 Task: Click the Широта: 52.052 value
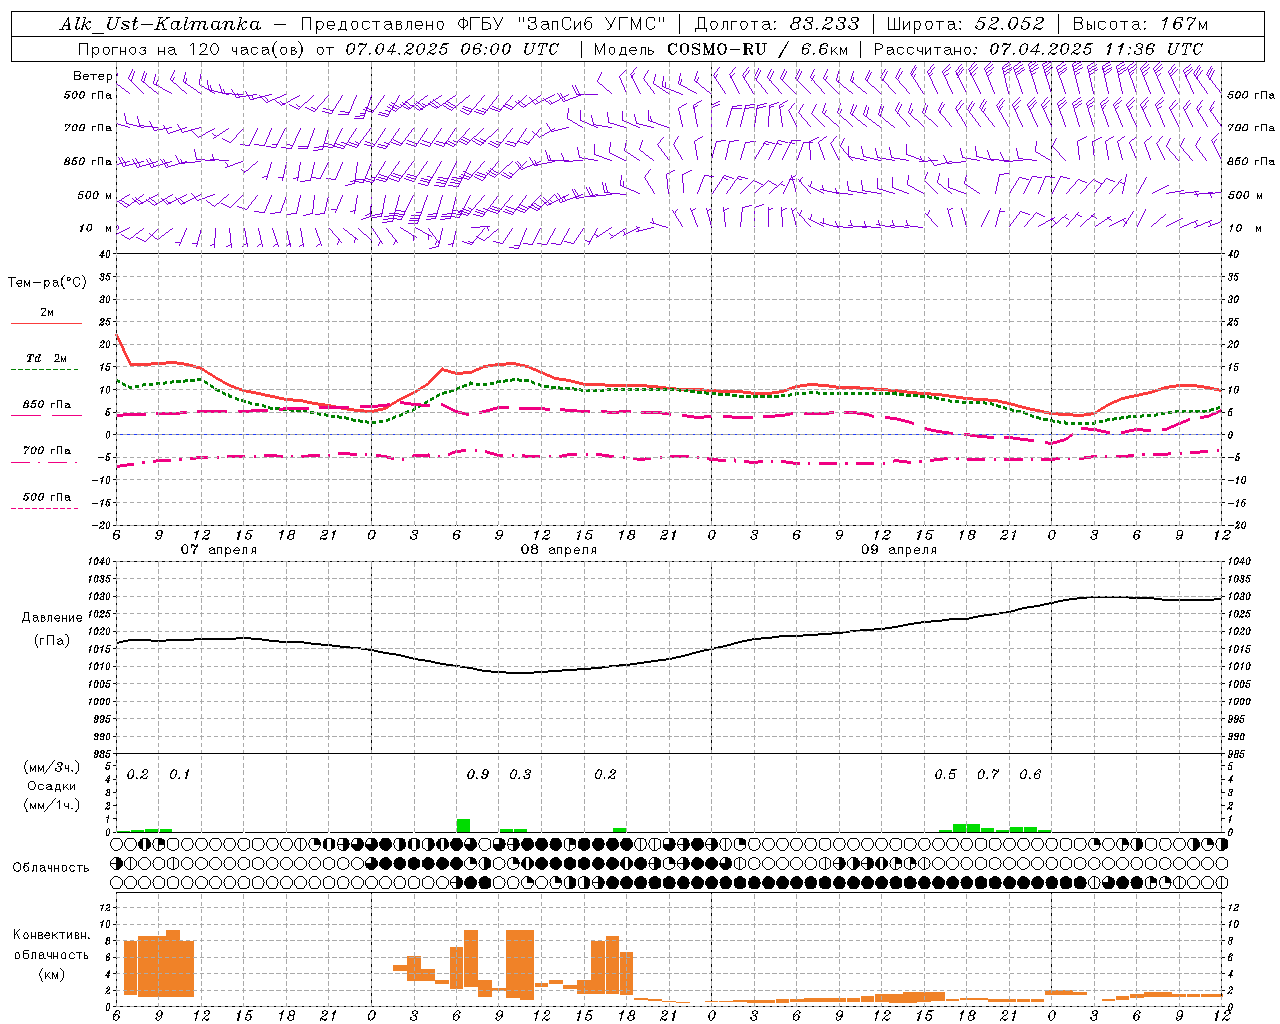point(966,24)
